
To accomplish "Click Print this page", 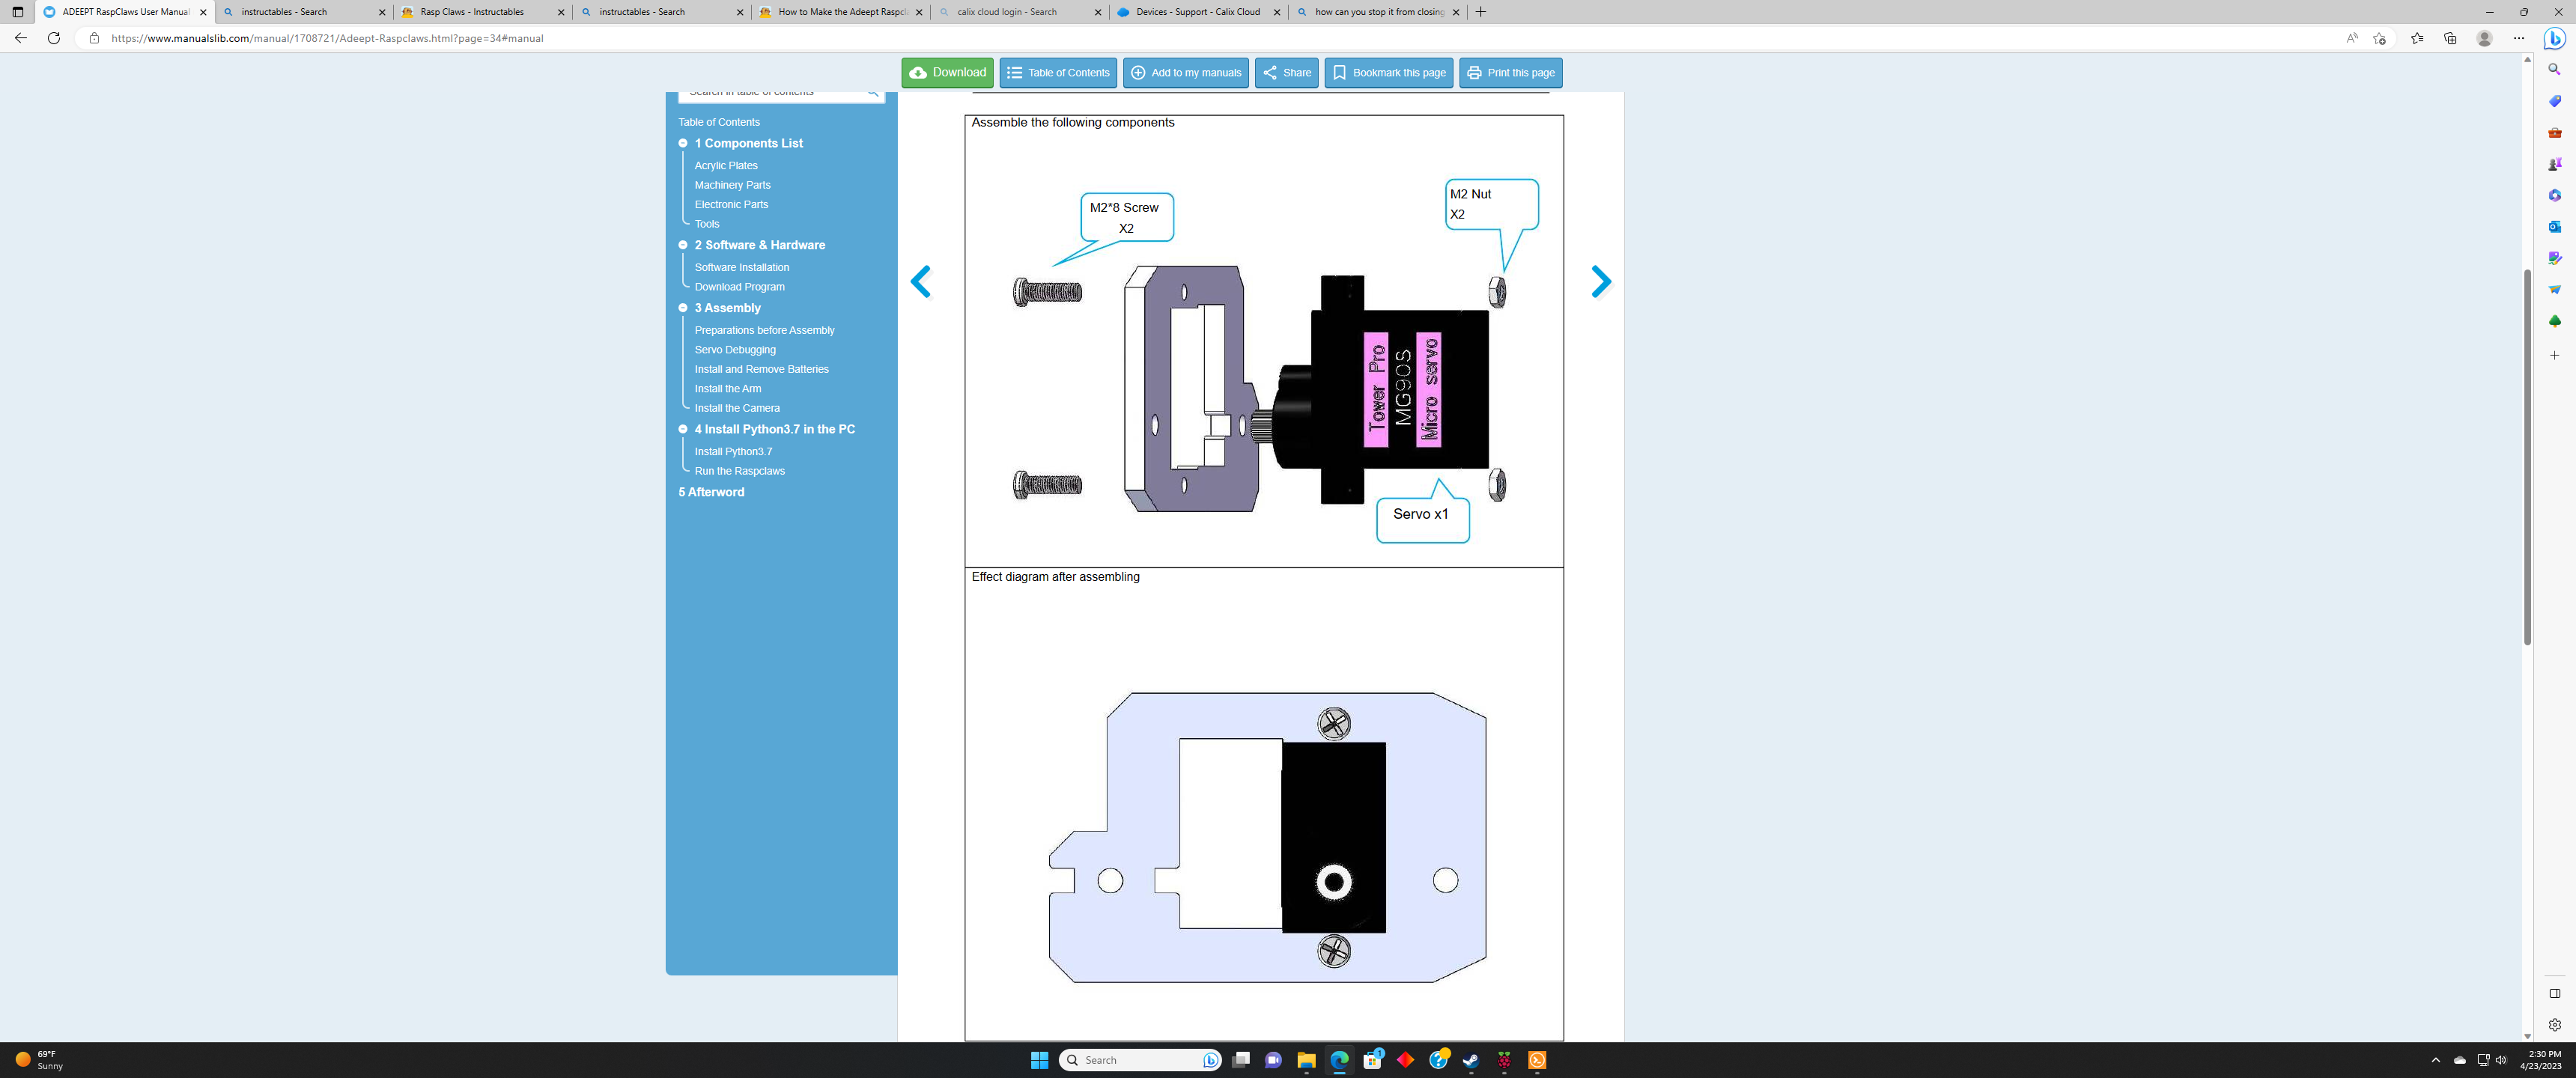I will pos(1510,72).
